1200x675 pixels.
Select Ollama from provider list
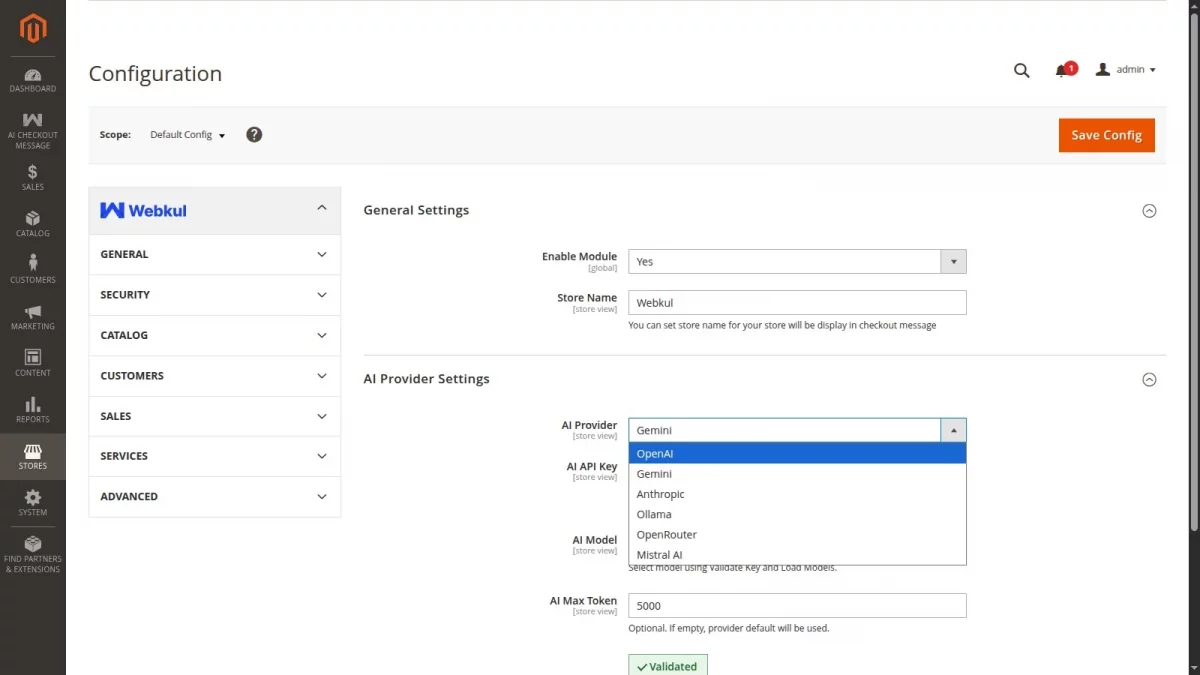coord(797,514)
